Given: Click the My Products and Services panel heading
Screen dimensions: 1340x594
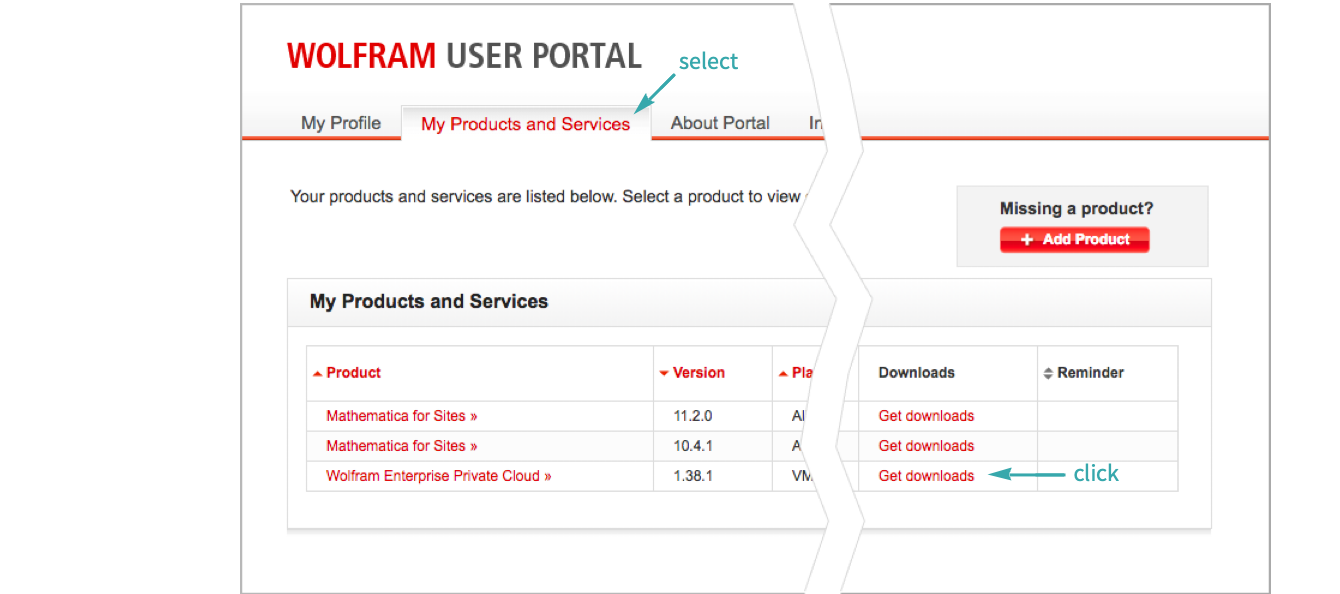Looking at the screenshot, I should (x=429, y=301).
